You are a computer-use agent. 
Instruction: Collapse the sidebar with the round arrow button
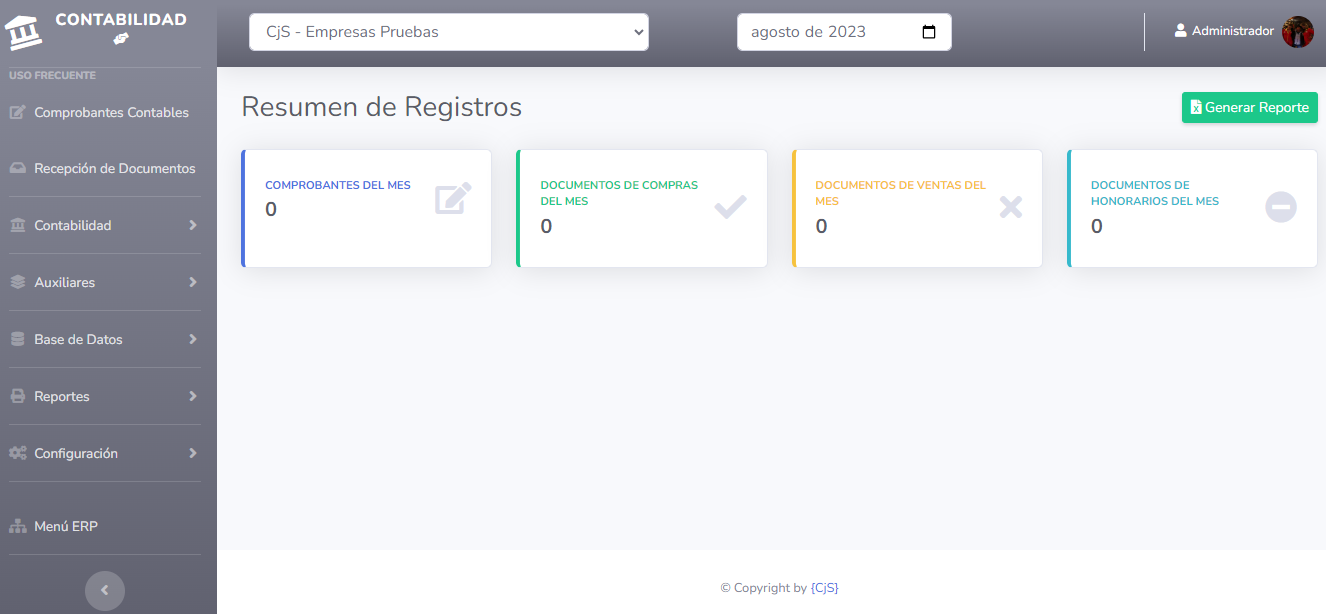(105, 590)
